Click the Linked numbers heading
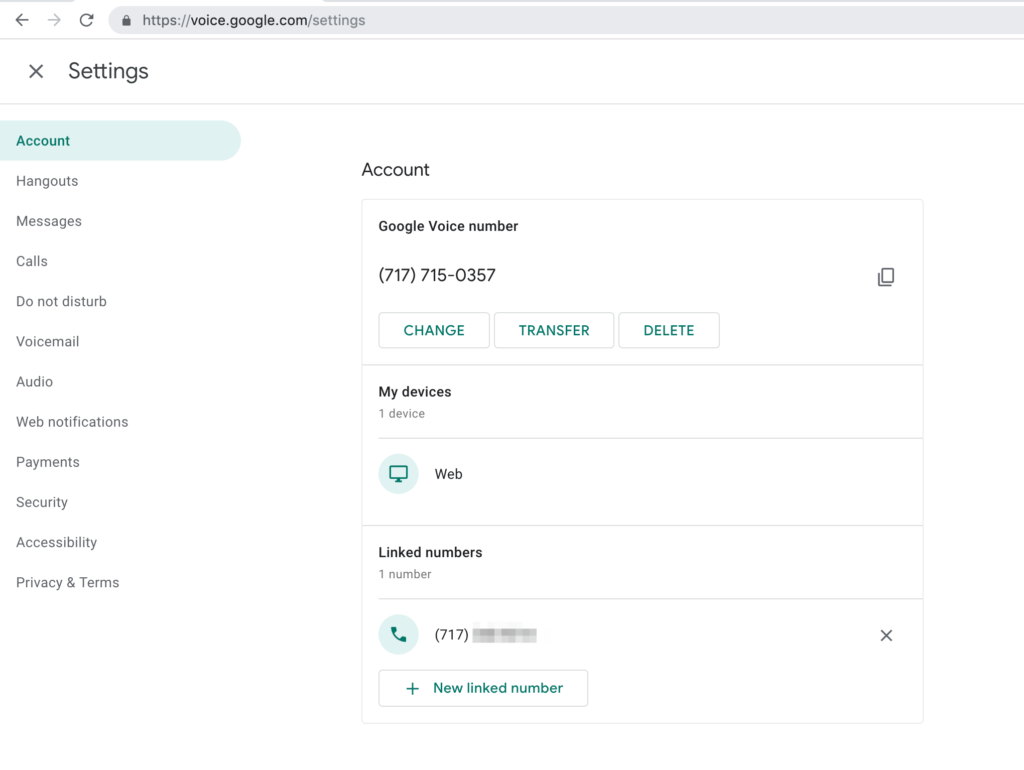 [430, 553]
